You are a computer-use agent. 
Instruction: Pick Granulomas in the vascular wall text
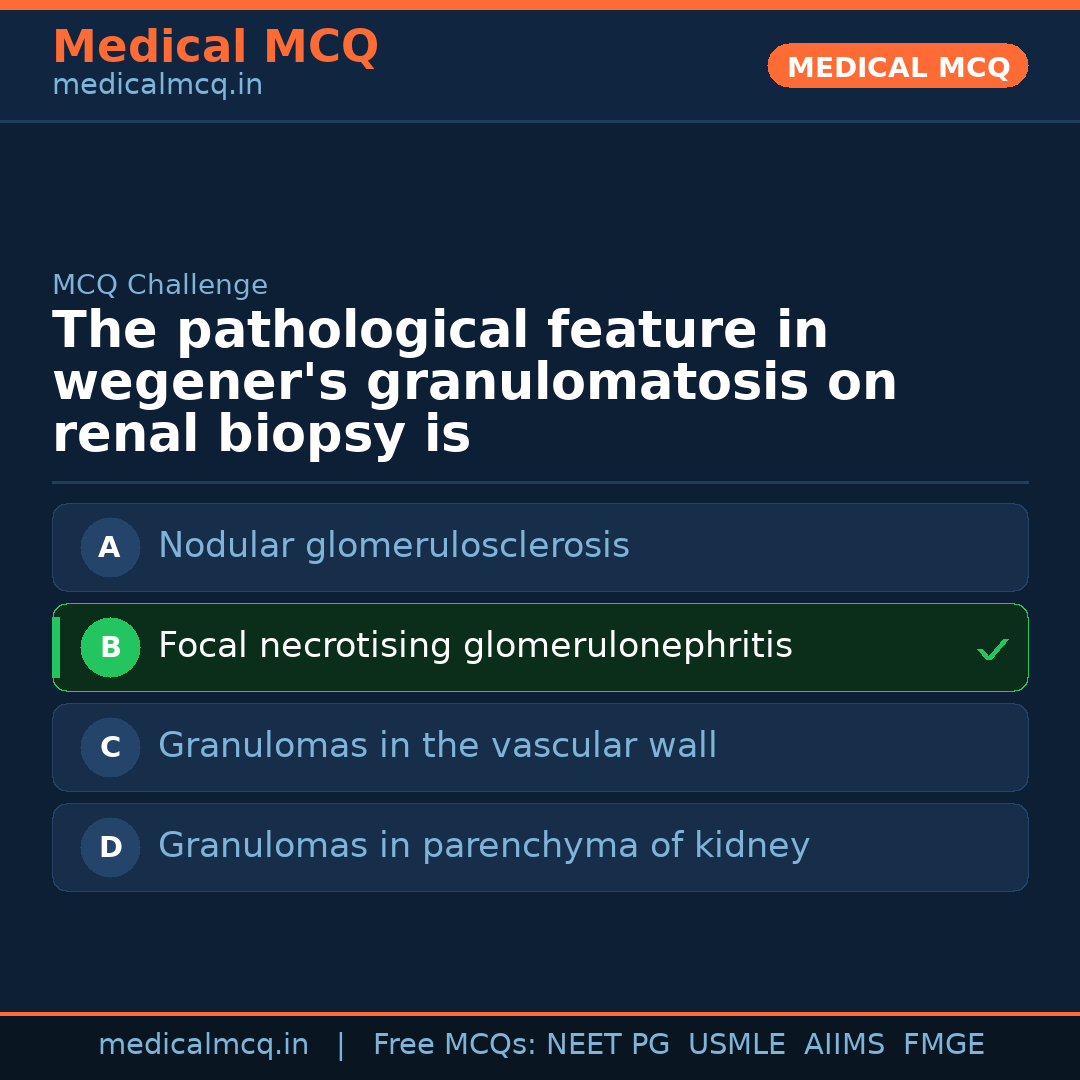click(437, 746)
